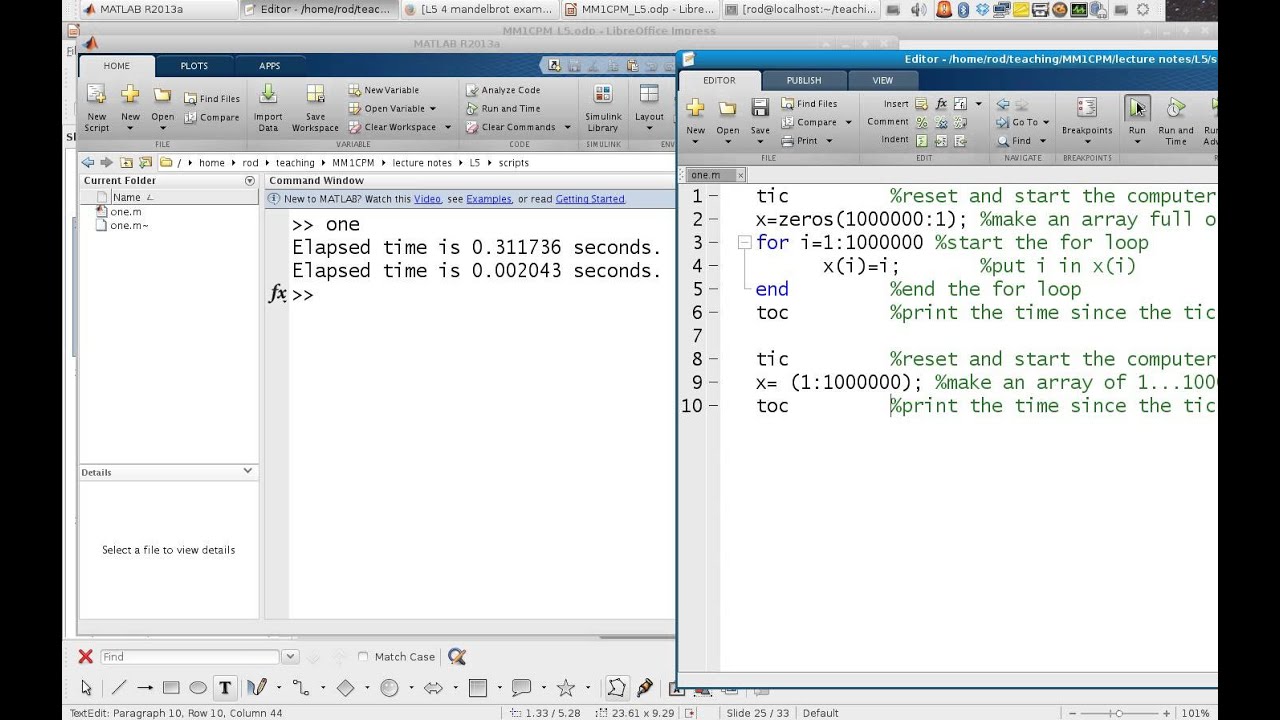Click browse for folder icon in path bar
The width and height of the screenshot is (1280, 720).
pyautogui.click(x=146, y=162)
